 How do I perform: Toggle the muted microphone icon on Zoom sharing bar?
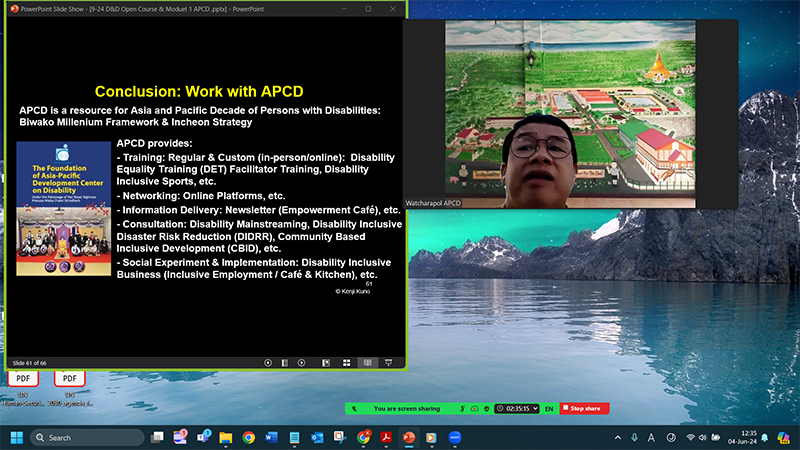462,409
